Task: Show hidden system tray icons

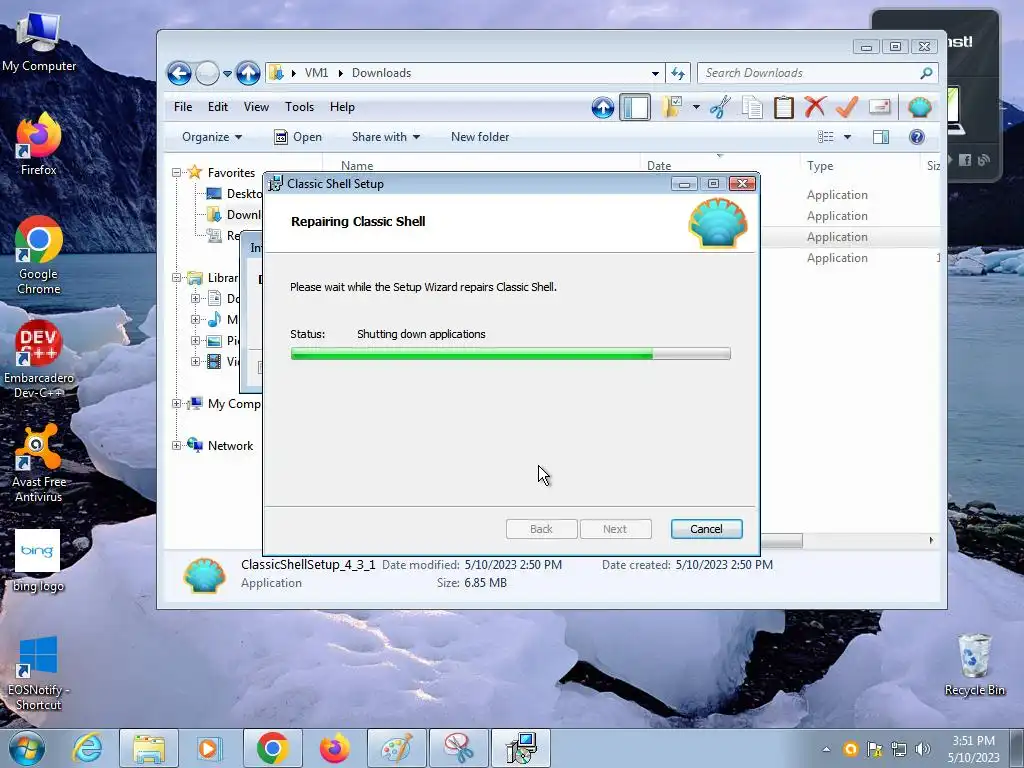Action: 826,749
